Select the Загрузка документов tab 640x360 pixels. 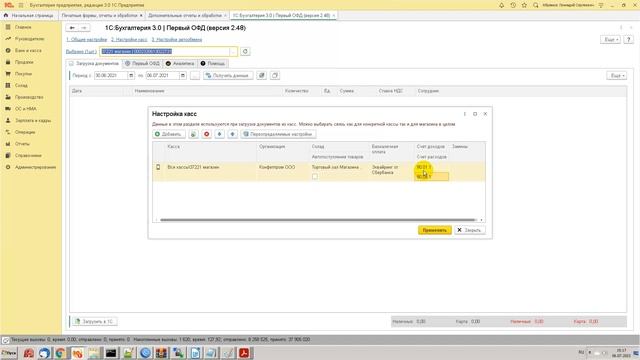click(x=94, y=64)
